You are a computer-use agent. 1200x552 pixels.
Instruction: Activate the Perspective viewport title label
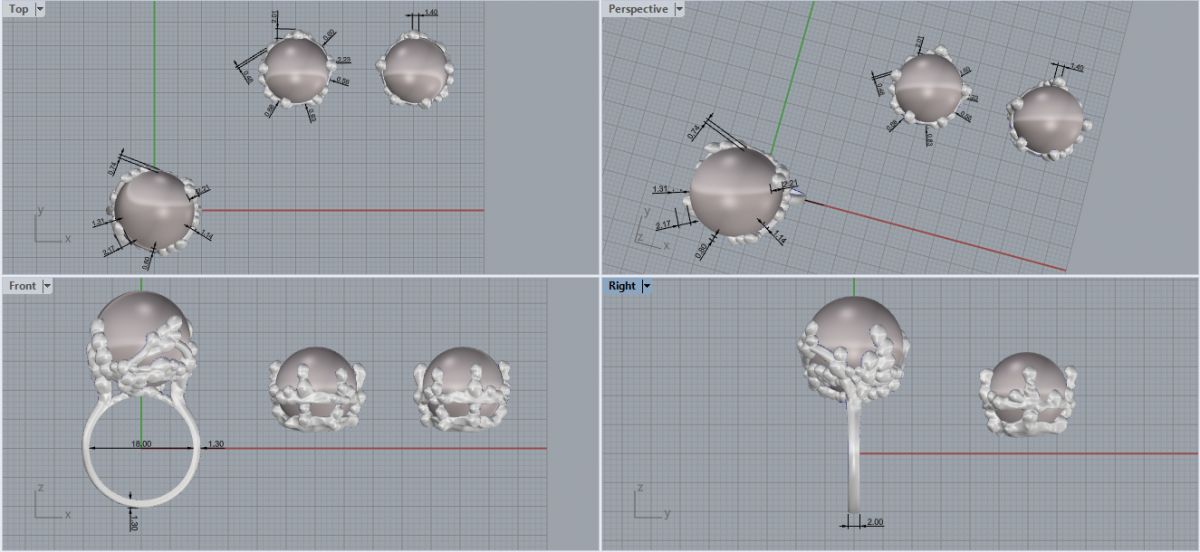(638, 9)
